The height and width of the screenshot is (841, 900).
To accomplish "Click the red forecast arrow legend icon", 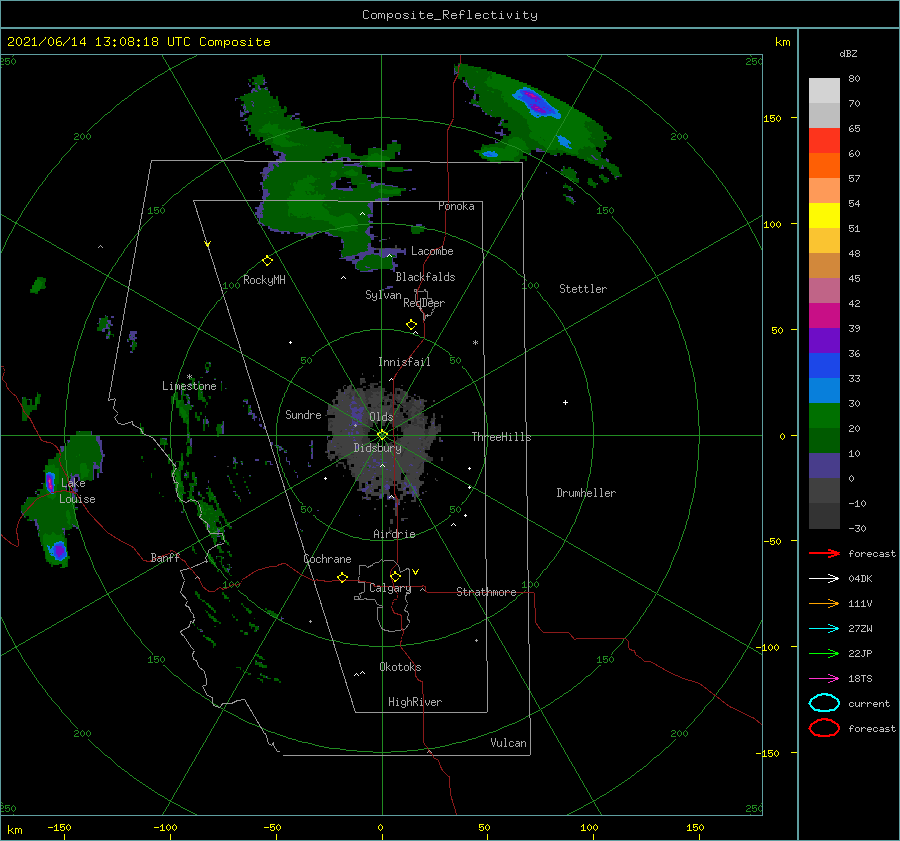I will (x=824, y=553).
